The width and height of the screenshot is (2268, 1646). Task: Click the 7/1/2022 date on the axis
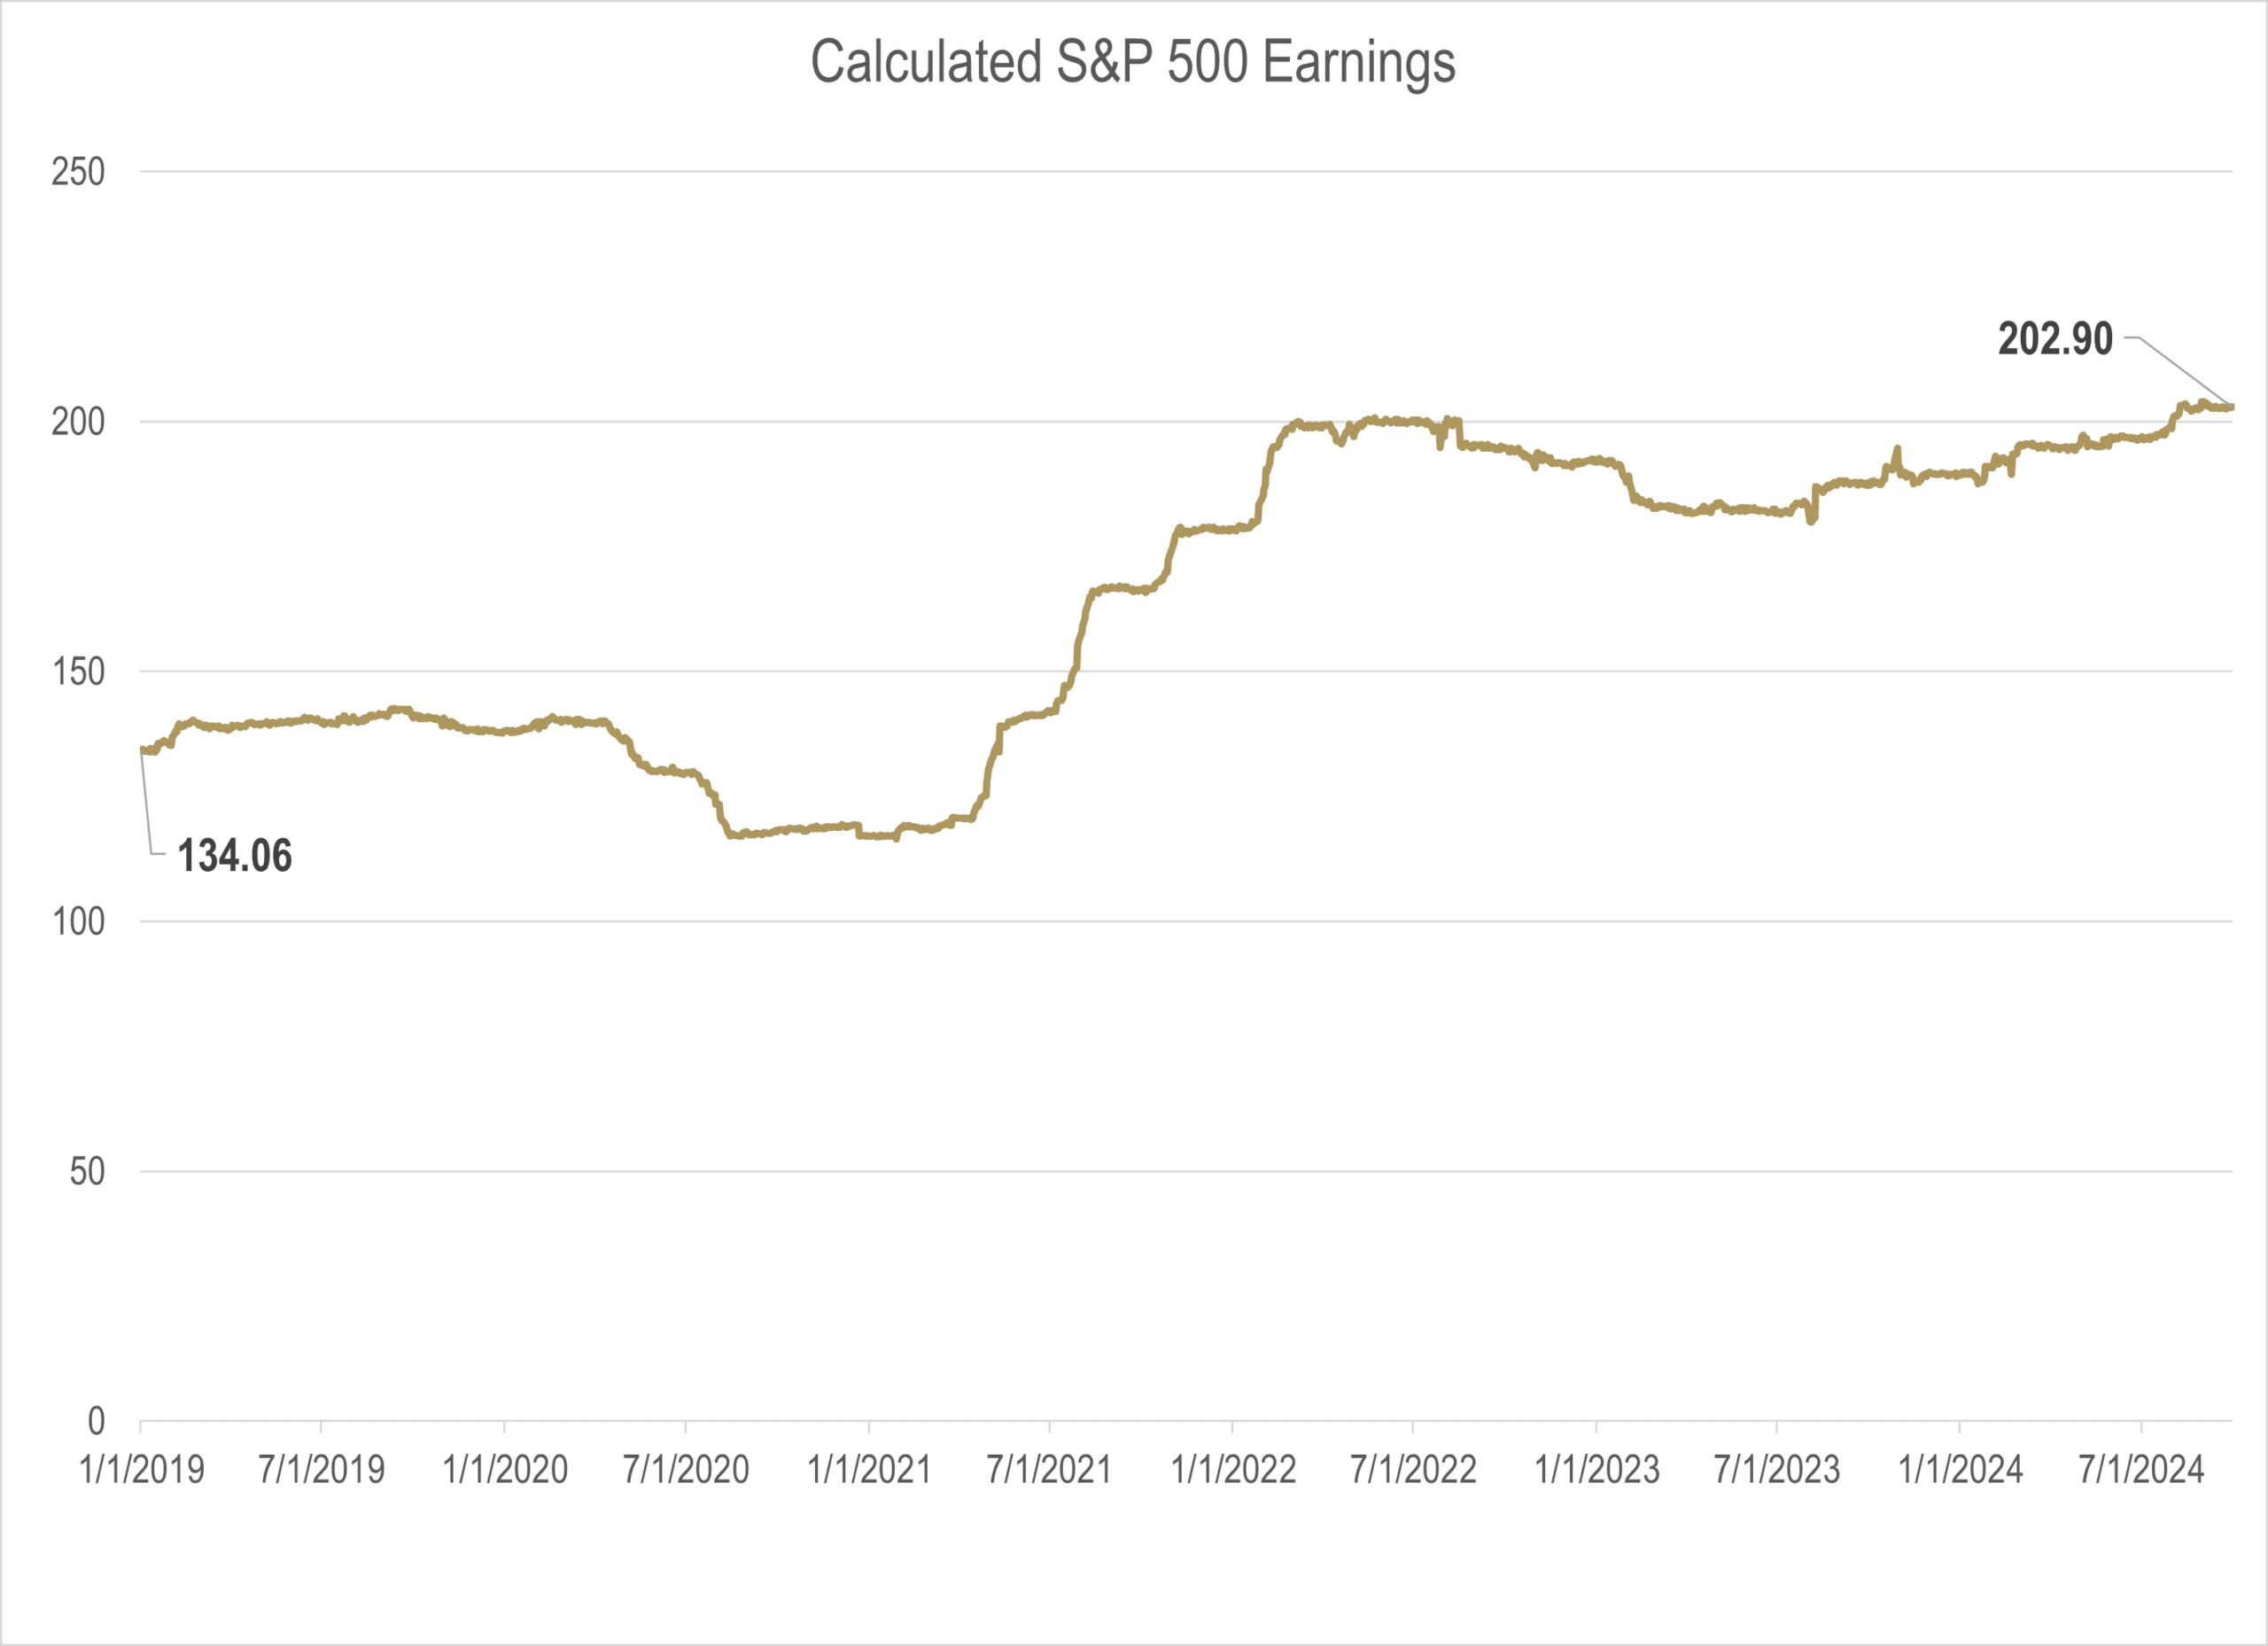pyautogui.click(x=1413, y=1470)
